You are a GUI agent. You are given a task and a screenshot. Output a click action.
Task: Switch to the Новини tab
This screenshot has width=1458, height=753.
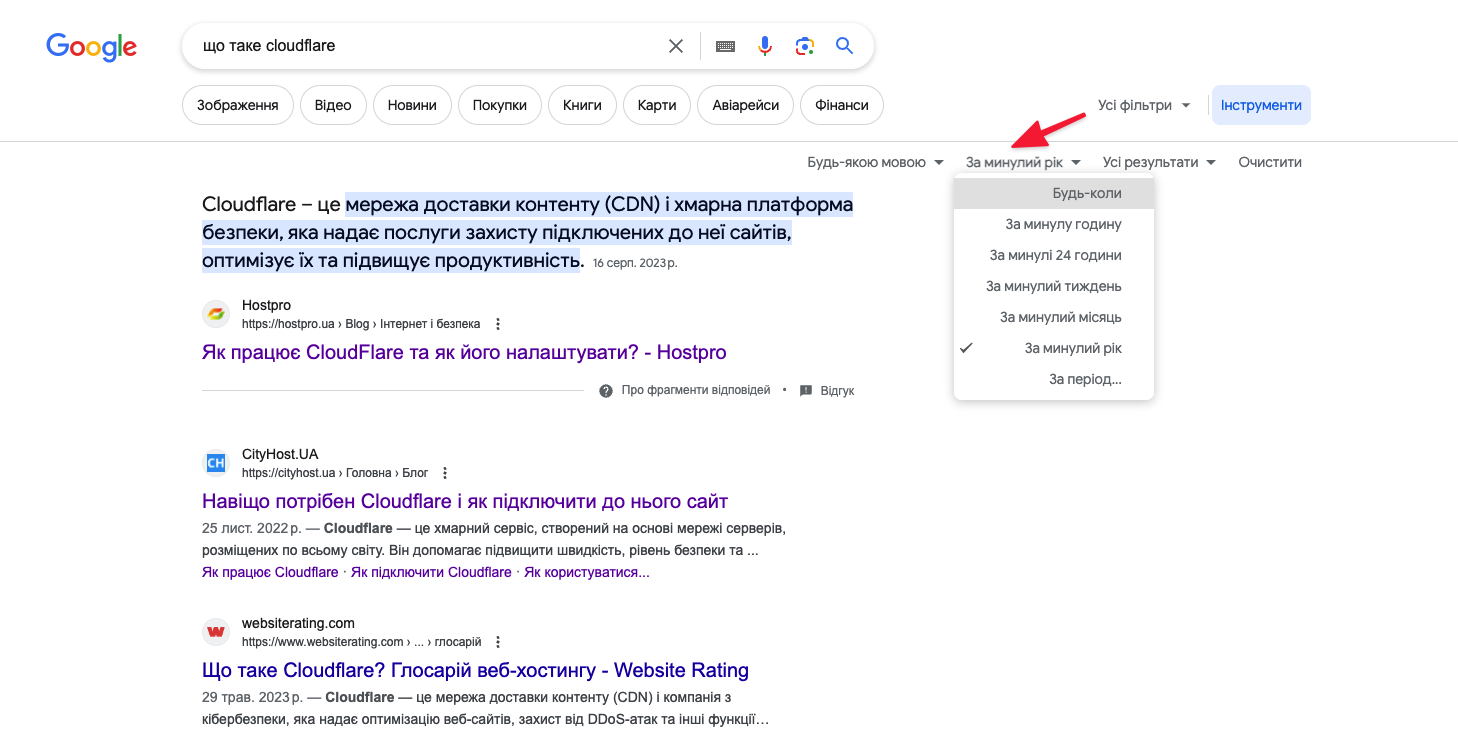coord(412,105)
